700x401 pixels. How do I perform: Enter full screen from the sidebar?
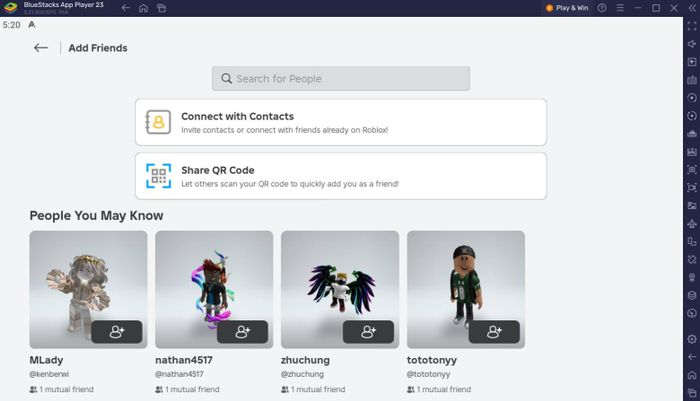692,26
